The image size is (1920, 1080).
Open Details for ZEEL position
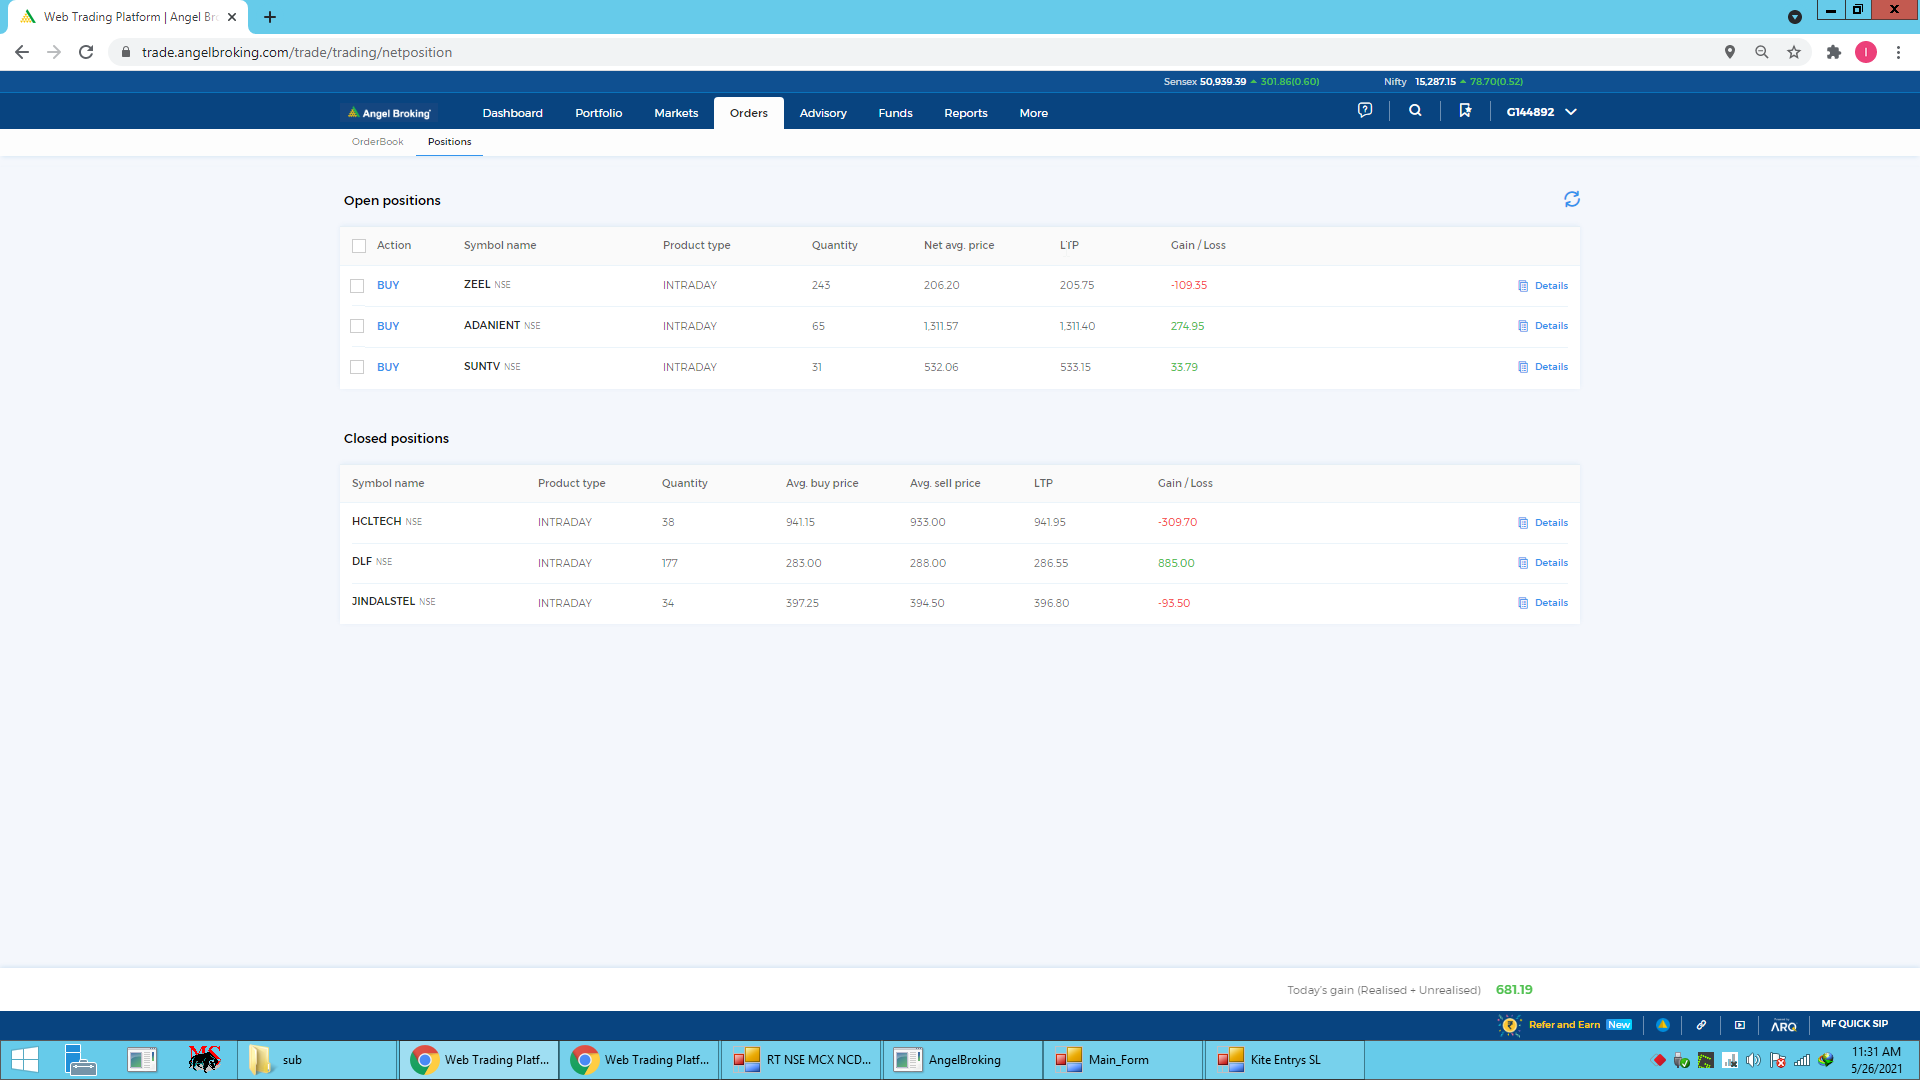1543,286
